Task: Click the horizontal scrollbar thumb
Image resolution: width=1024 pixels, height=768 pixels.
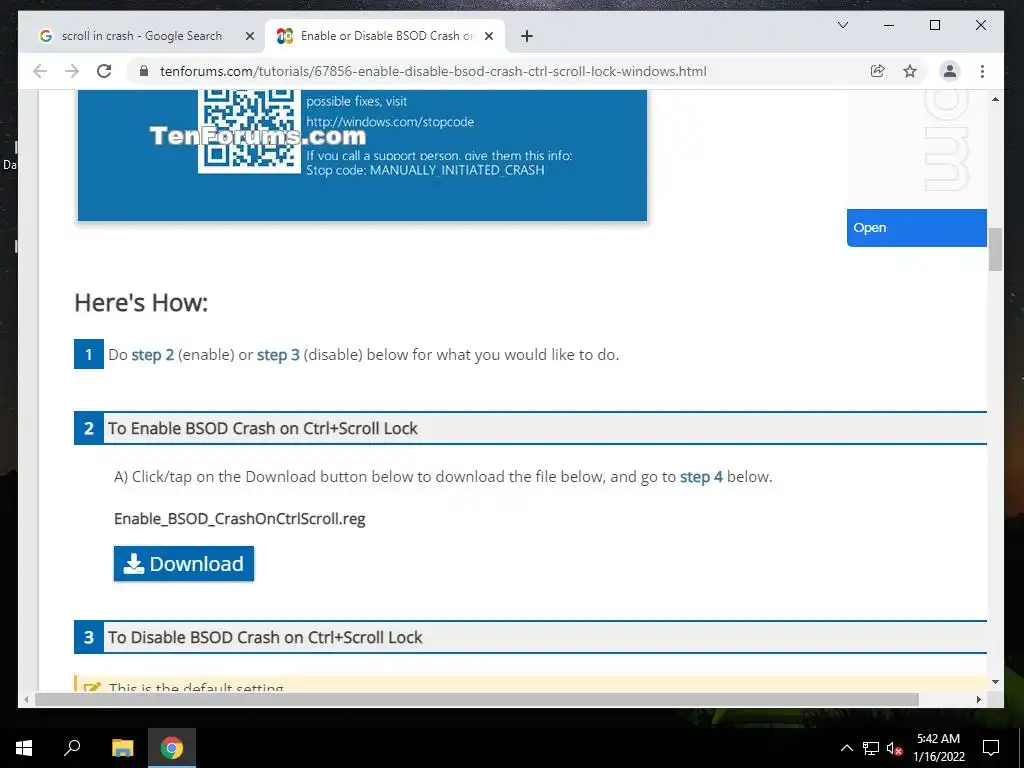Action: click(x=477, y=699)
